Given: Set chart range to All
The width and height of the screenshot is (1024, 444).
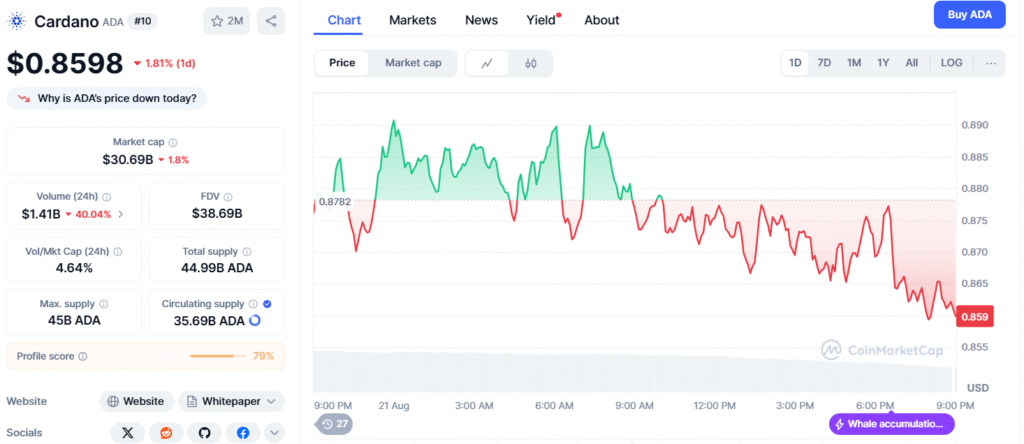Looking at the screenshot, I should pyautogui.click(x=912, y=63).
